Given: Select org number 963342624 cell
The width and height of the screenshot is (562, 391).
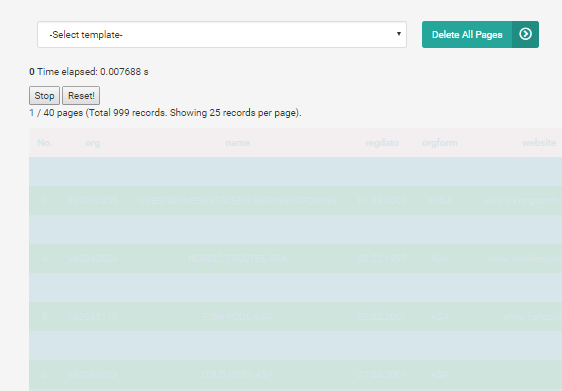Looking at the screenshot, I should pyautogui.click(x=92, y=258).
